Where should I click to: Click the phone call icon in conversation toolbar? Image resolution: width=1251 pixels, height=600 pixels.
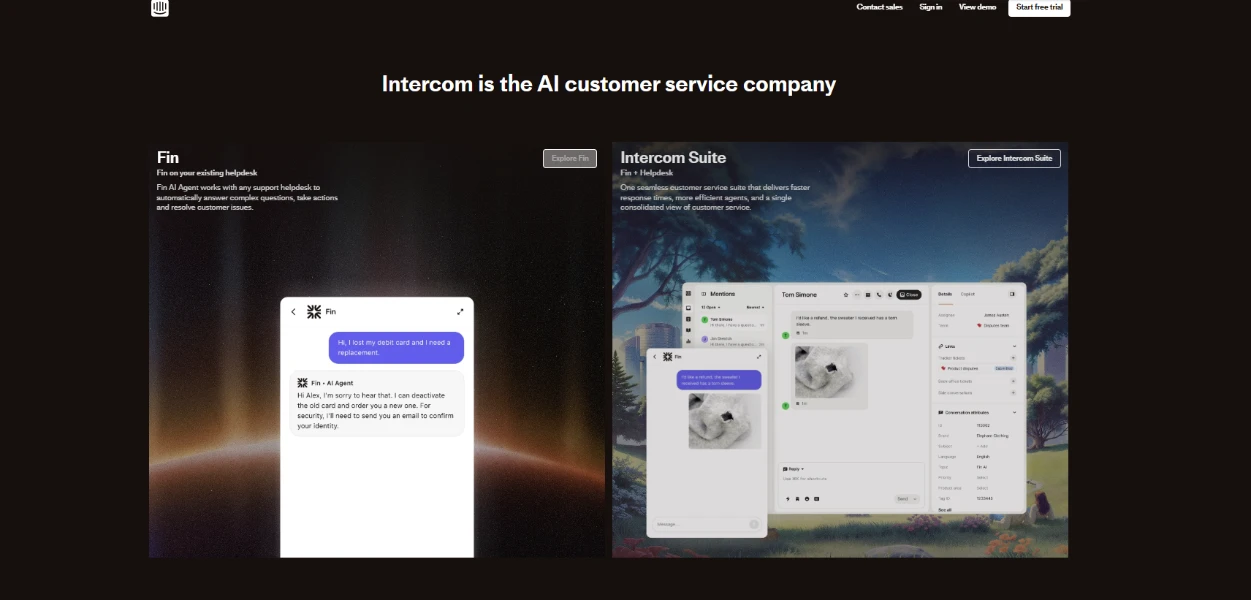880,294
